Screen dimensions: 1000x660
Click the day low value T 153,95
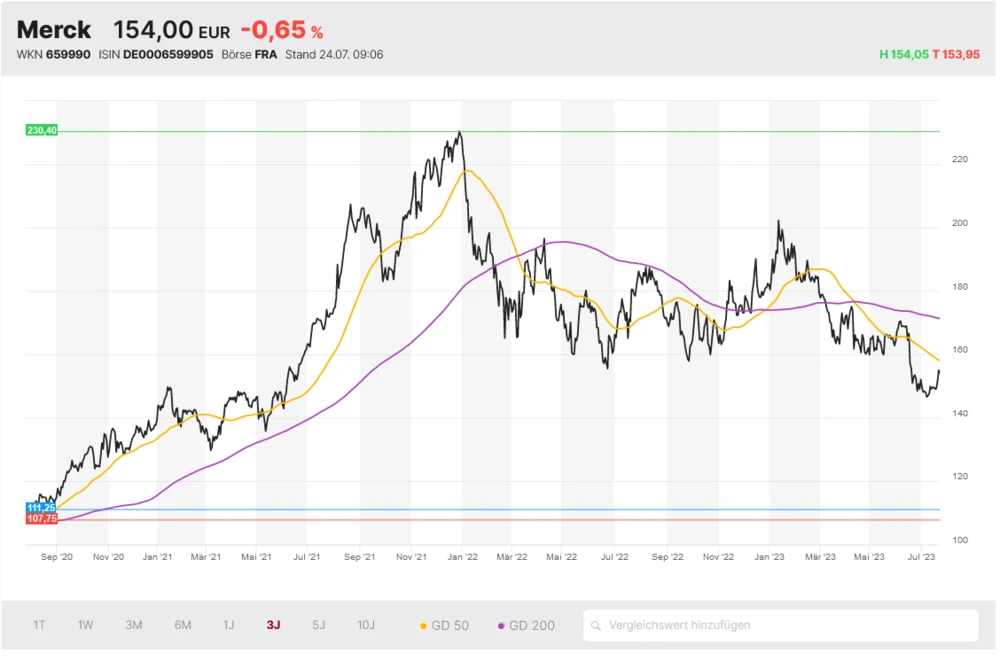tap(957, 55)
